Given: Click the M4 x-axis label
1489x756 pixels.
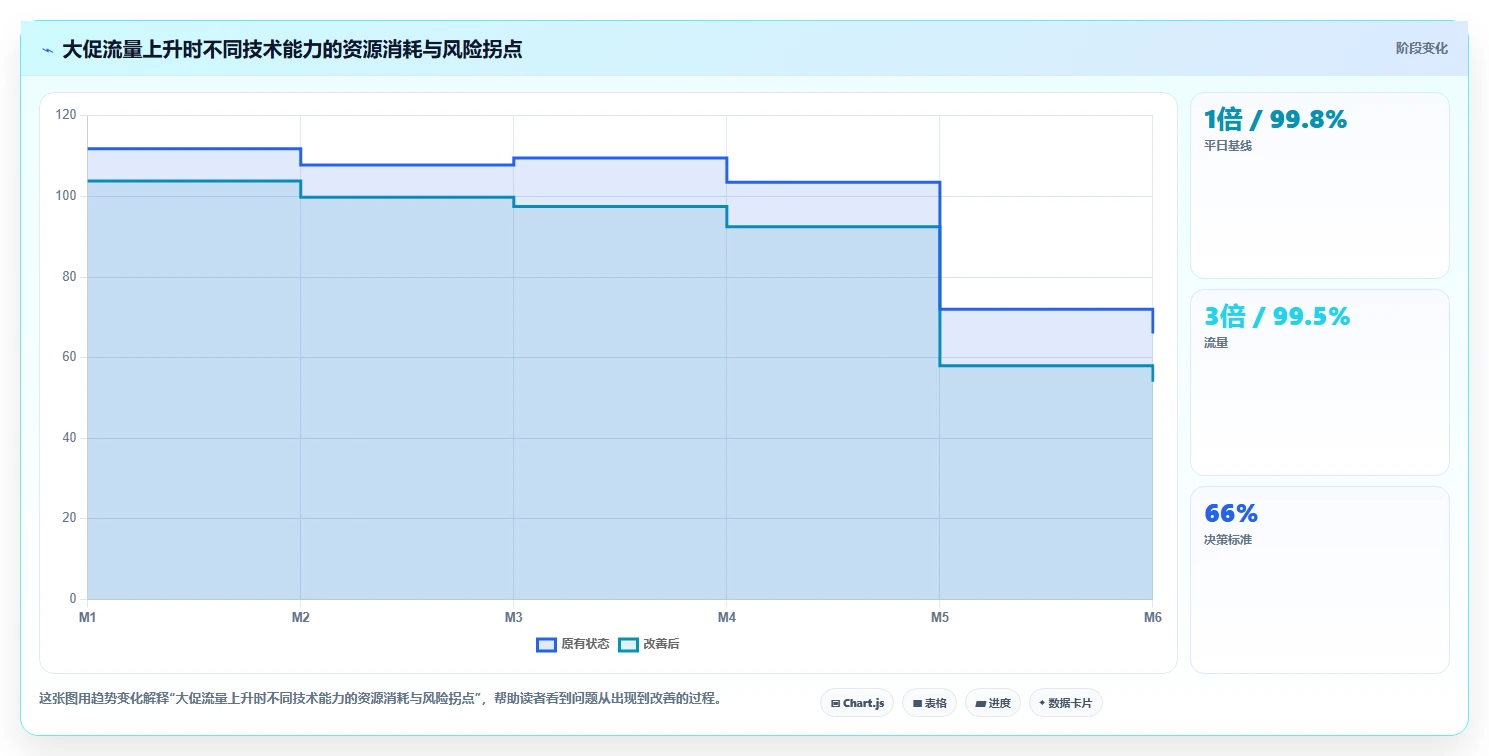Looking at the screenshot, I should 727,618.
